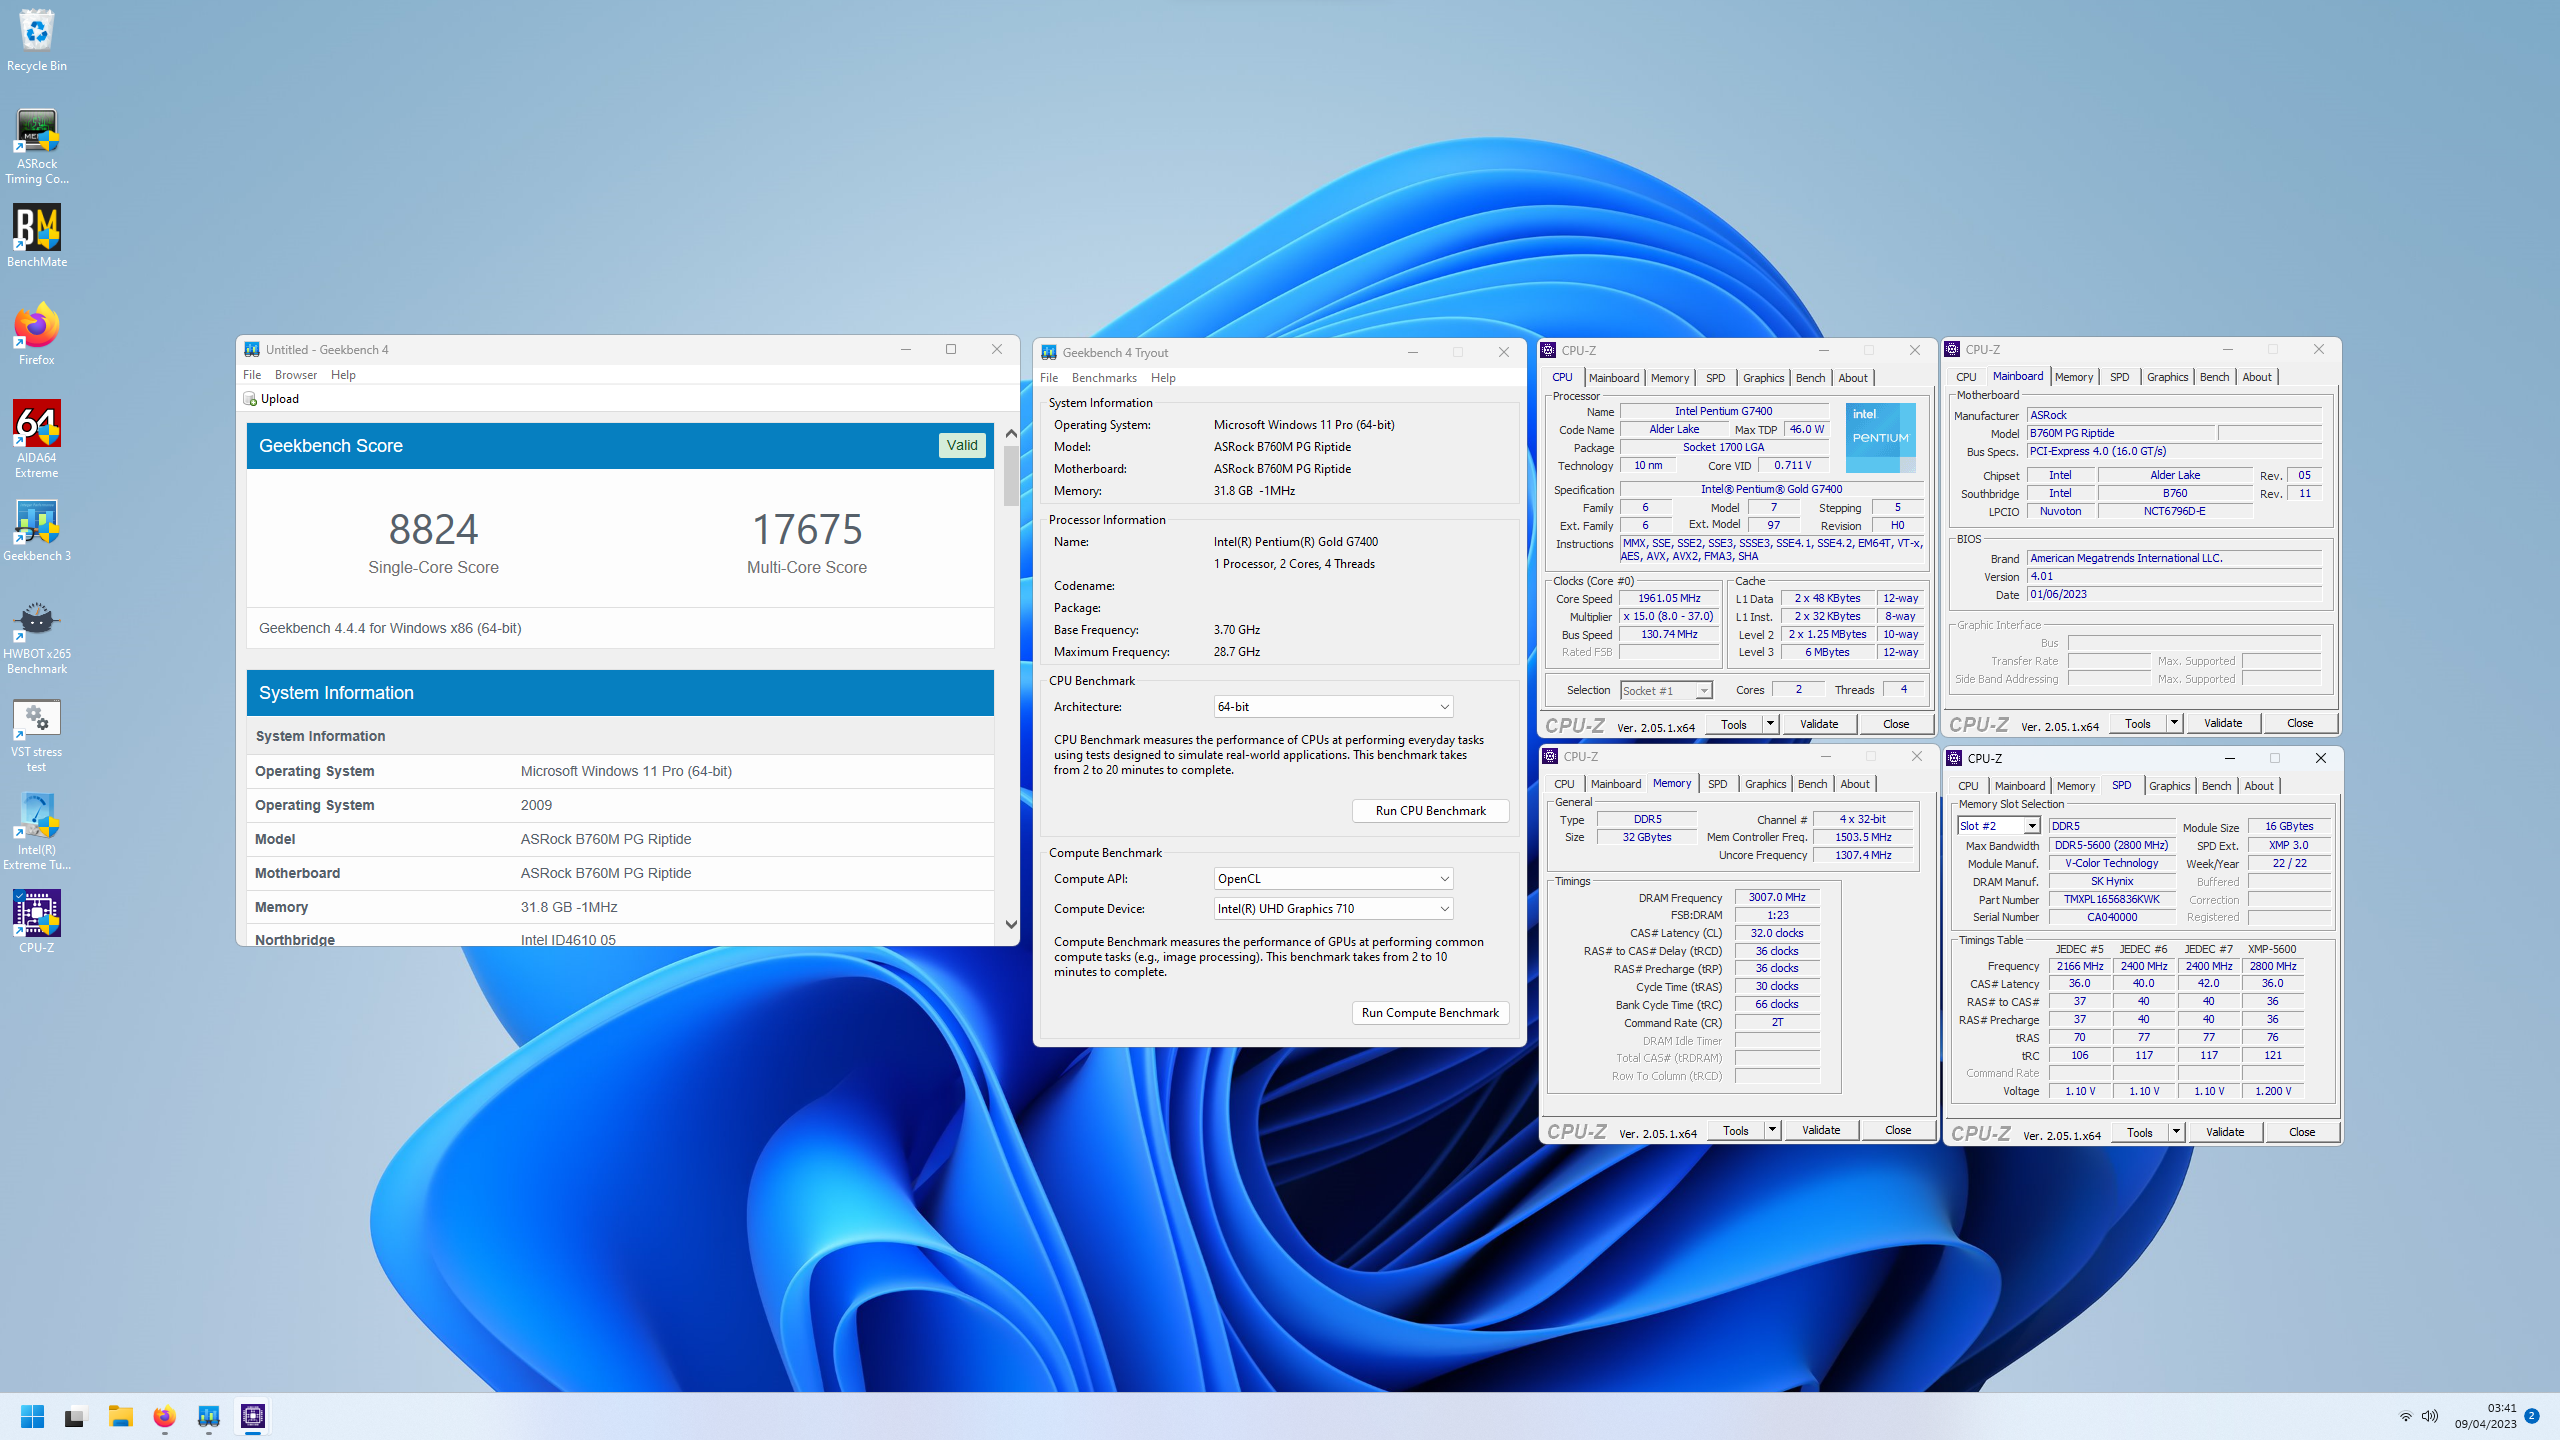
Task: Switch to Bench tab in CPU-Z CPU window
Action: 1810,378
